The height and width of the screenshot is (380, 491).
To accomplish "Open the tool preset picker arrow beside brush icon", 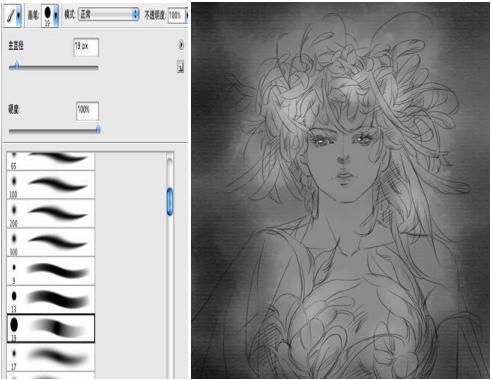I will point(18,15).
